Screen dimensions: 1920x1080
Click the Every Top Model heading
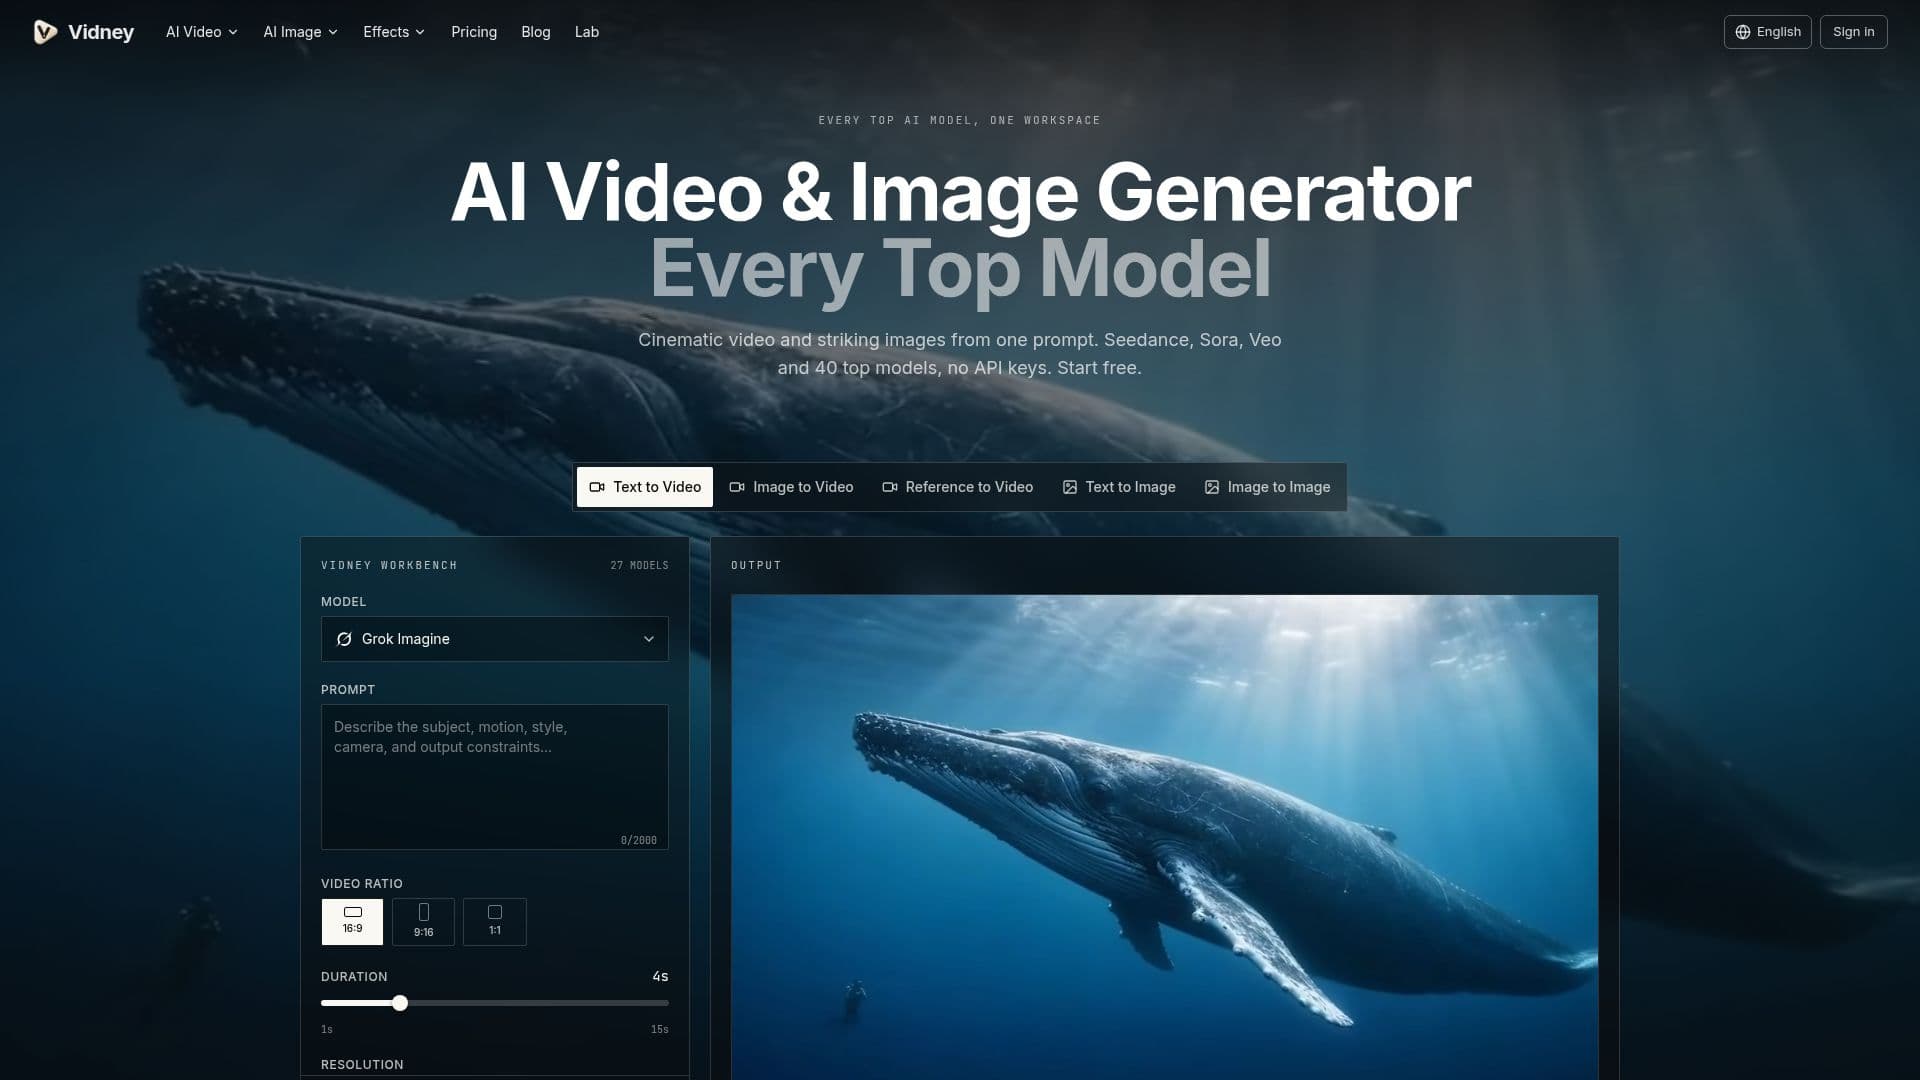pyautogui.click(x=960, y=268)
